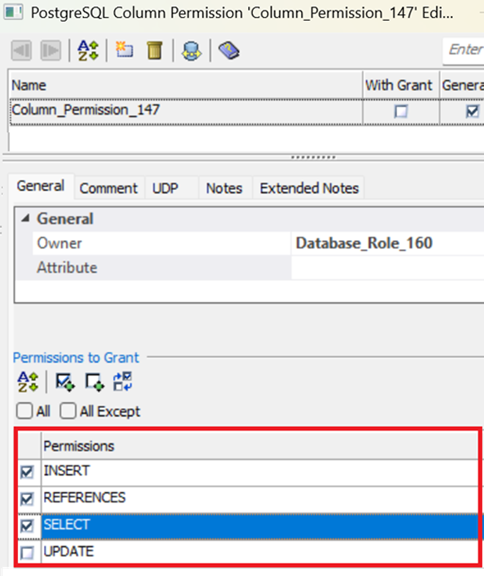Go to the next object arrow icon

click(x=50, y=50)
